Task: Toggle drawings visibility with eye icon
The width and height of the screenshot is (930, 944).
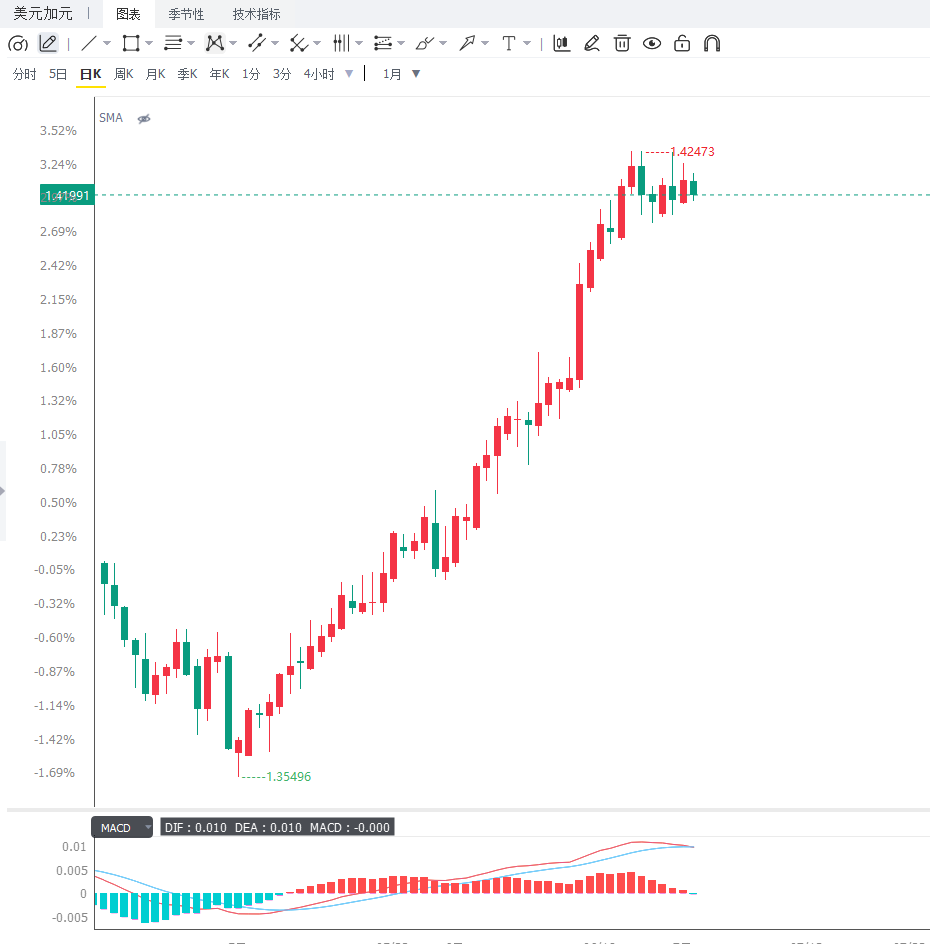Action: tap(652, 43)
